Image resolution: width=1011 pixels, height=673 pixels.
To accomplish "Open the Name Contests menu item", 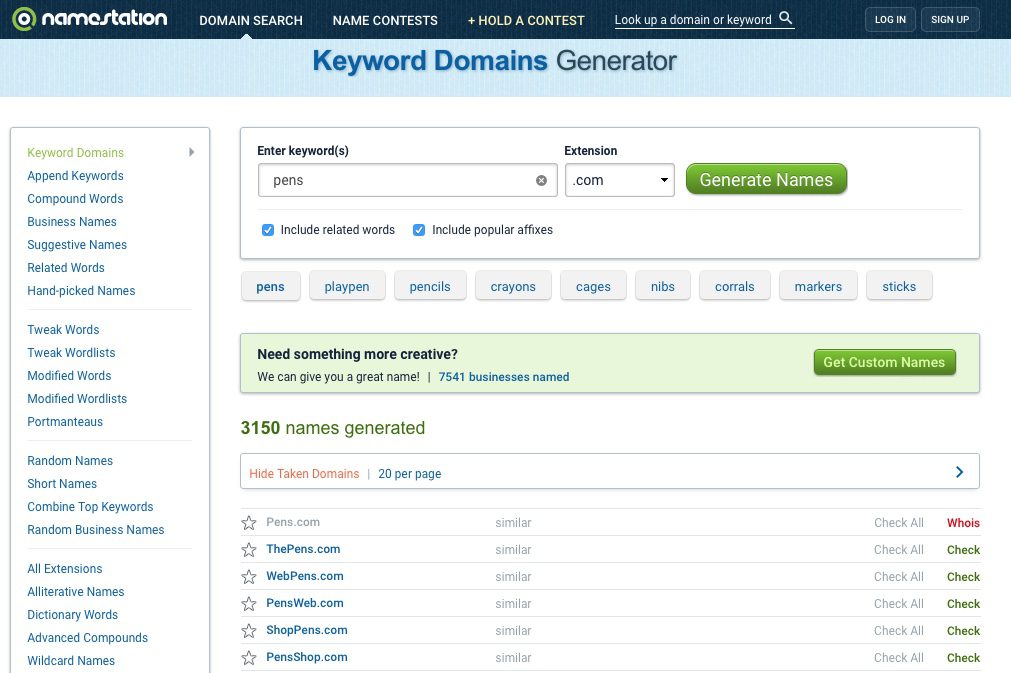I will (x=385, y=20).
